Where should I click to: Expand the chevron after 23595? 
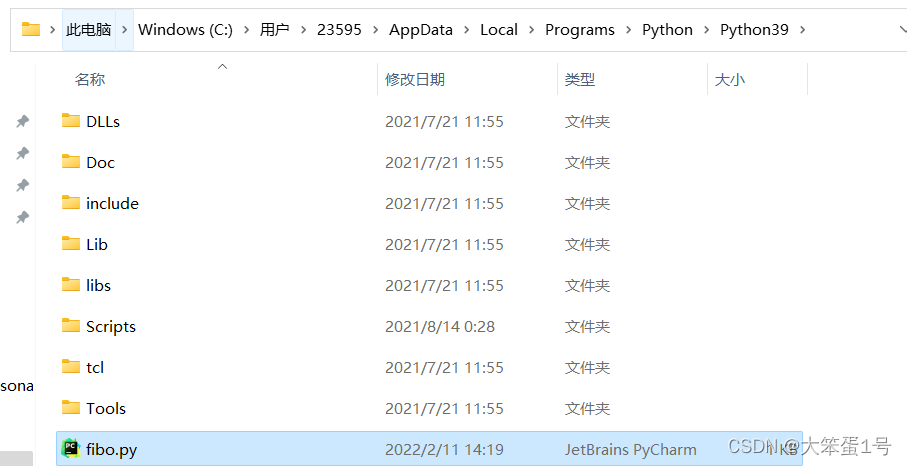tap(375, 29)
